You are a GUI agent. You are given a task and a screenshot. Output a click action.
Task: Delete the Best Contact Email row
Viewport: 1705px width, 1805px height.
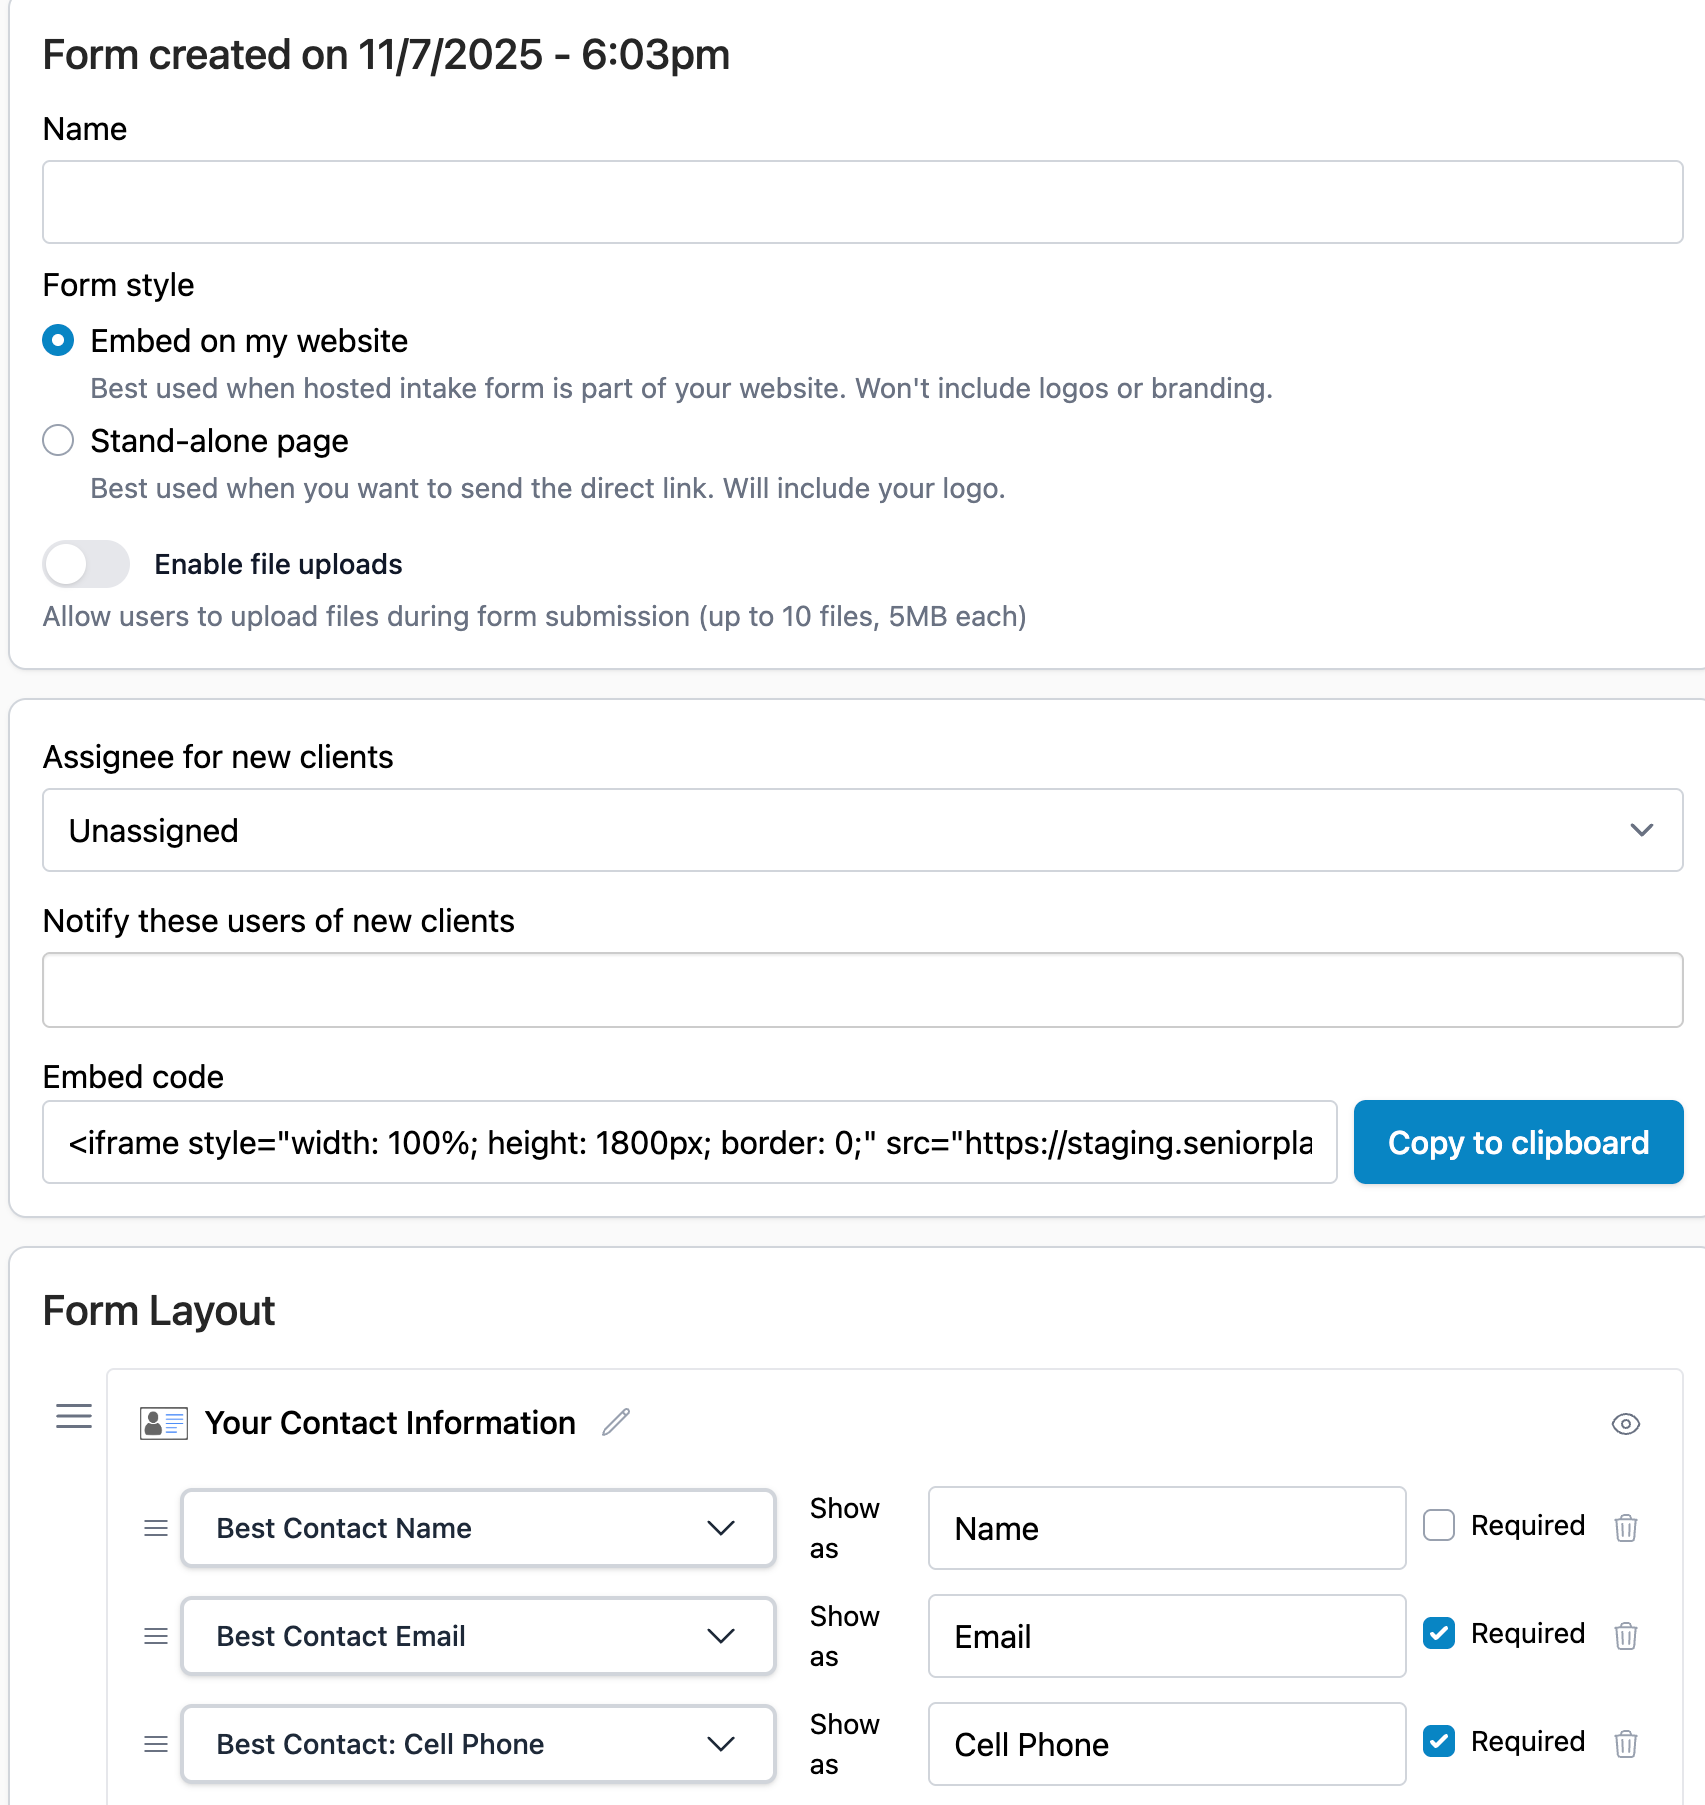point(1625,1636)
